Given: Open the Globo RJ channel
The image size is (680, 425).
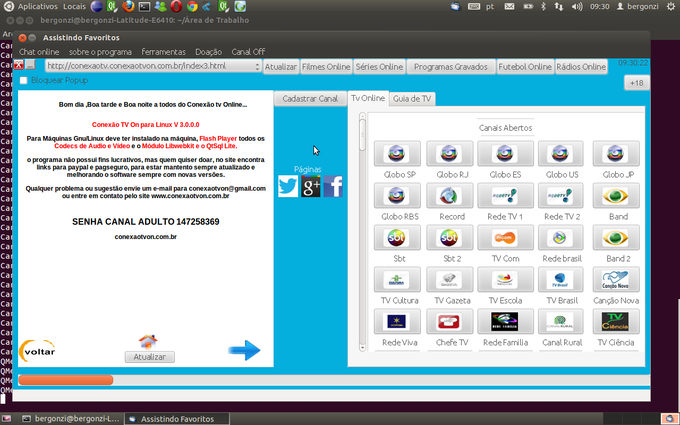Looking at the screenshot, I should (x=449, y=154).
